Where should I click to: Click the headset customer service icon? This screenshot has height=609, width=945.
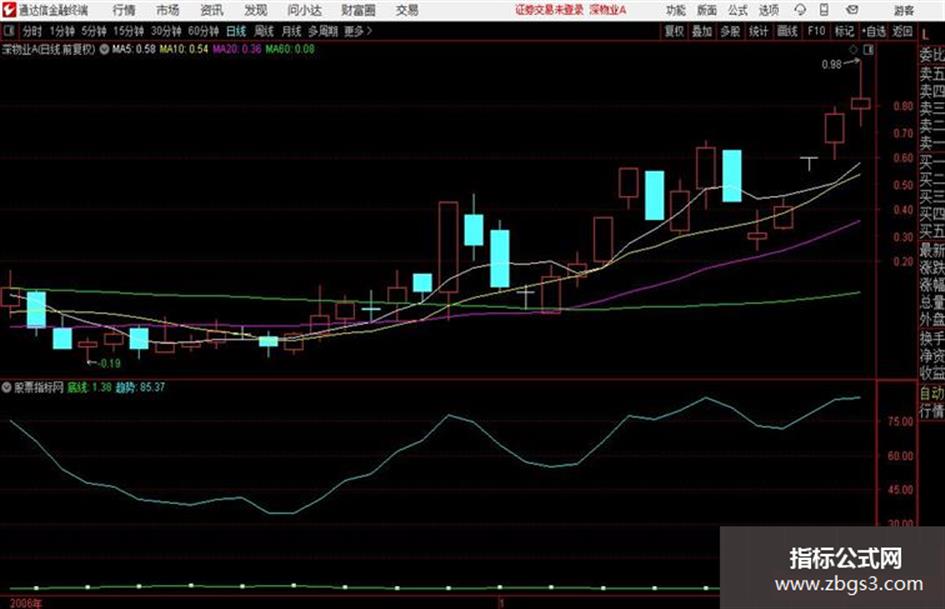[800, 10]
